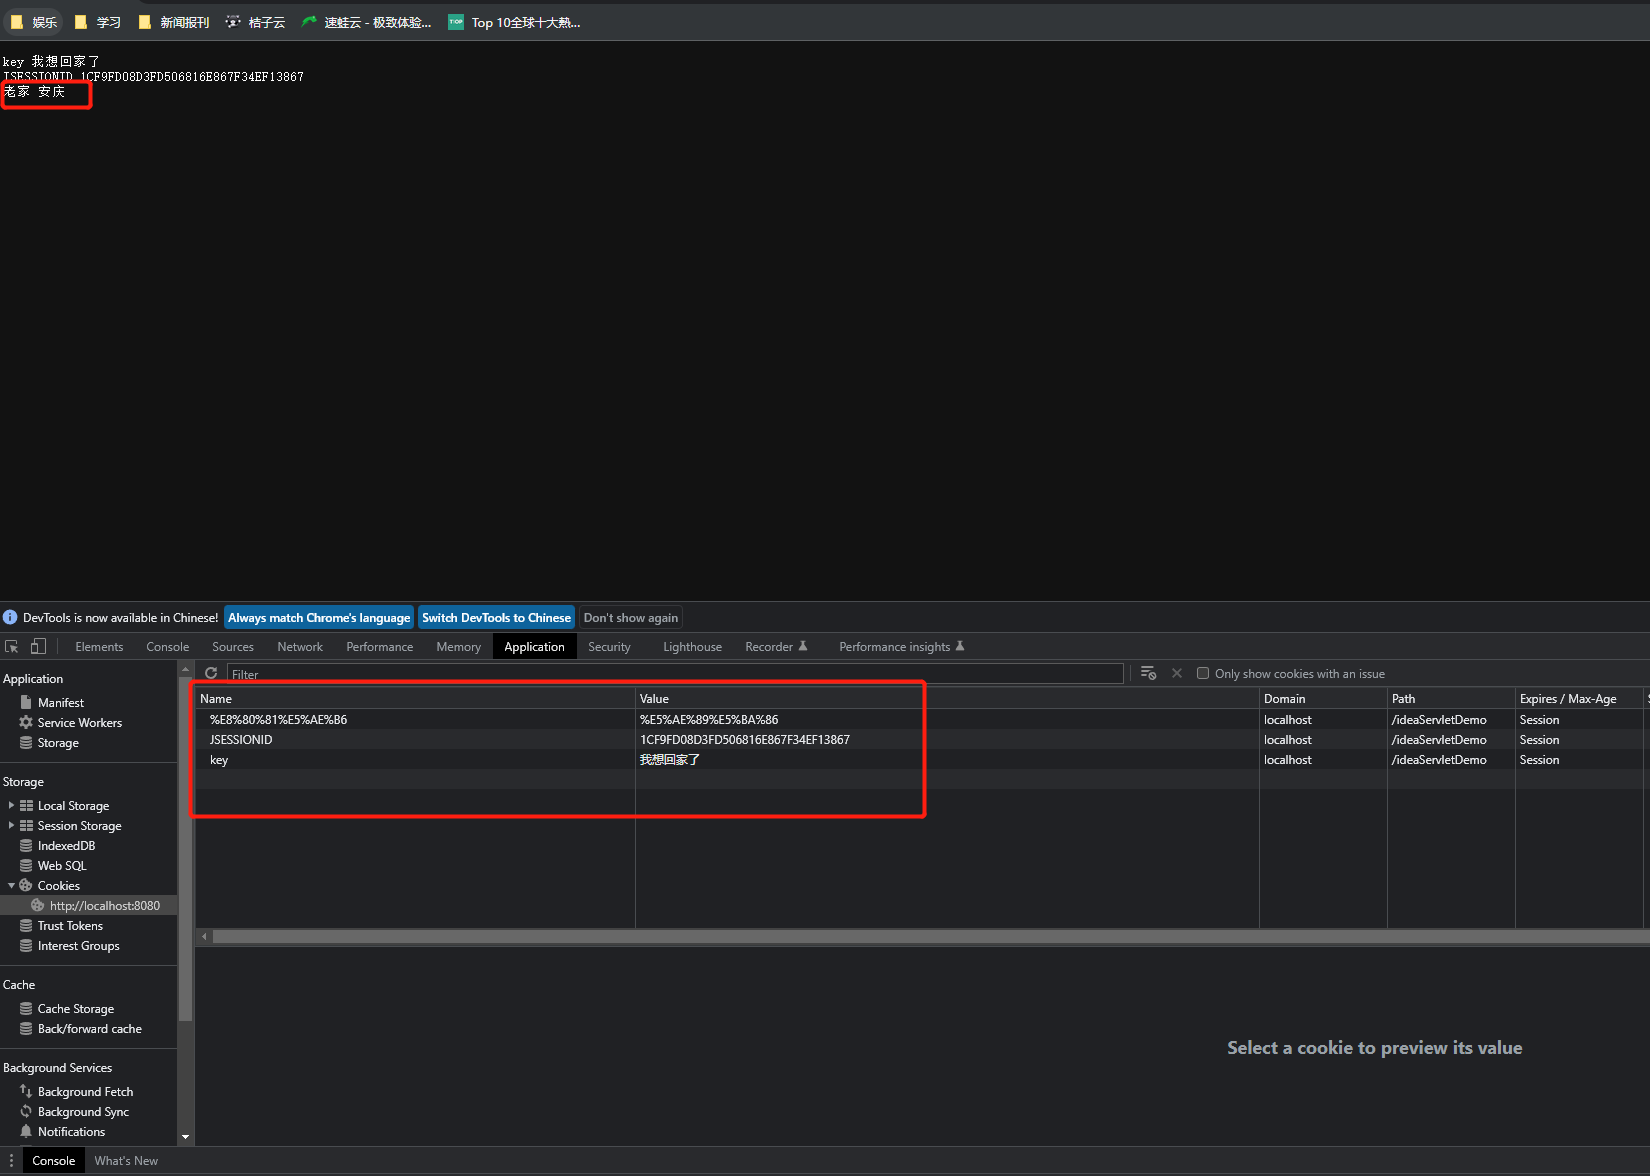Open Notifications background service
The height and width of the screenshot is (1176, 1650).
71,1132
